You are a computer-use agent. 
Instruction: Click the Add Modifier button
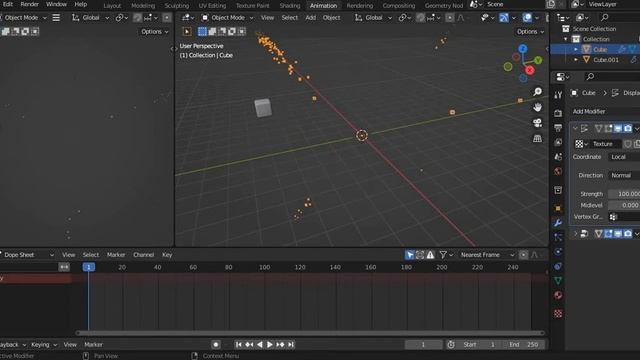point(605,111)
